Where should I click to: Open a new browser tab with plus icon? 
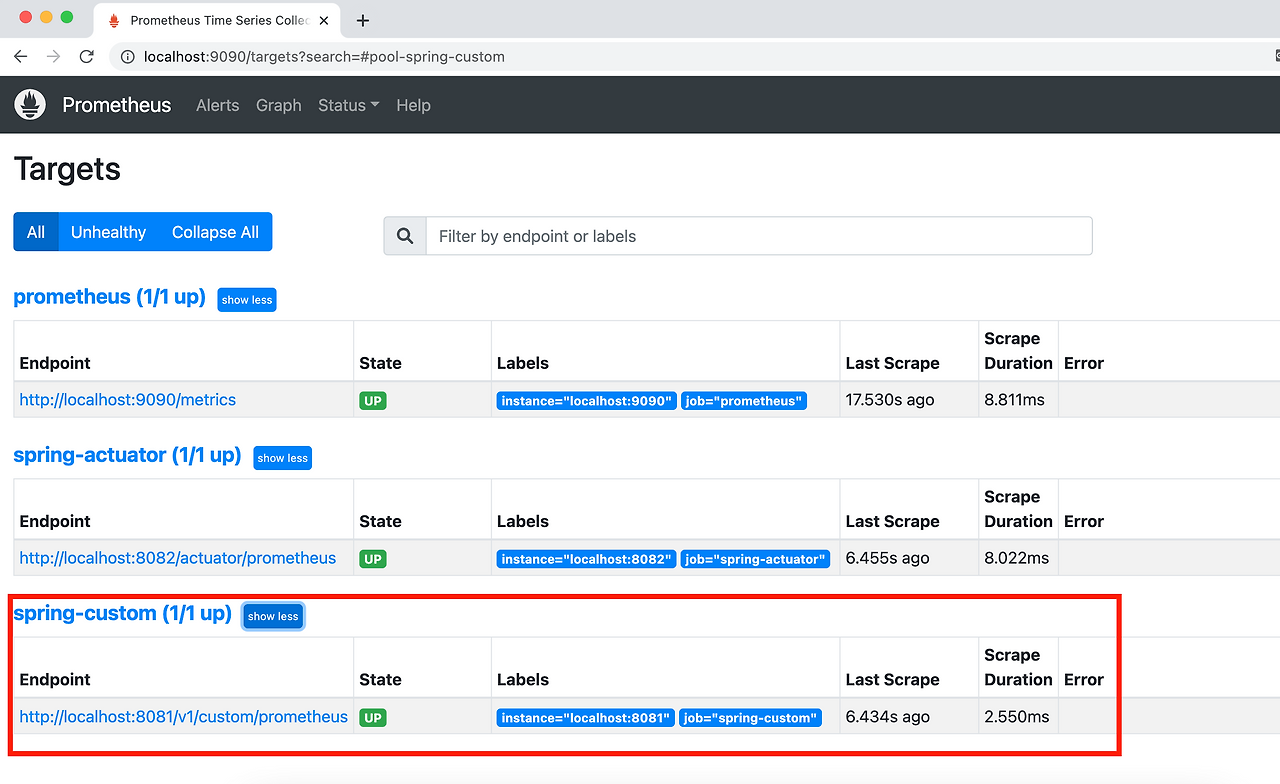[363, 20]
